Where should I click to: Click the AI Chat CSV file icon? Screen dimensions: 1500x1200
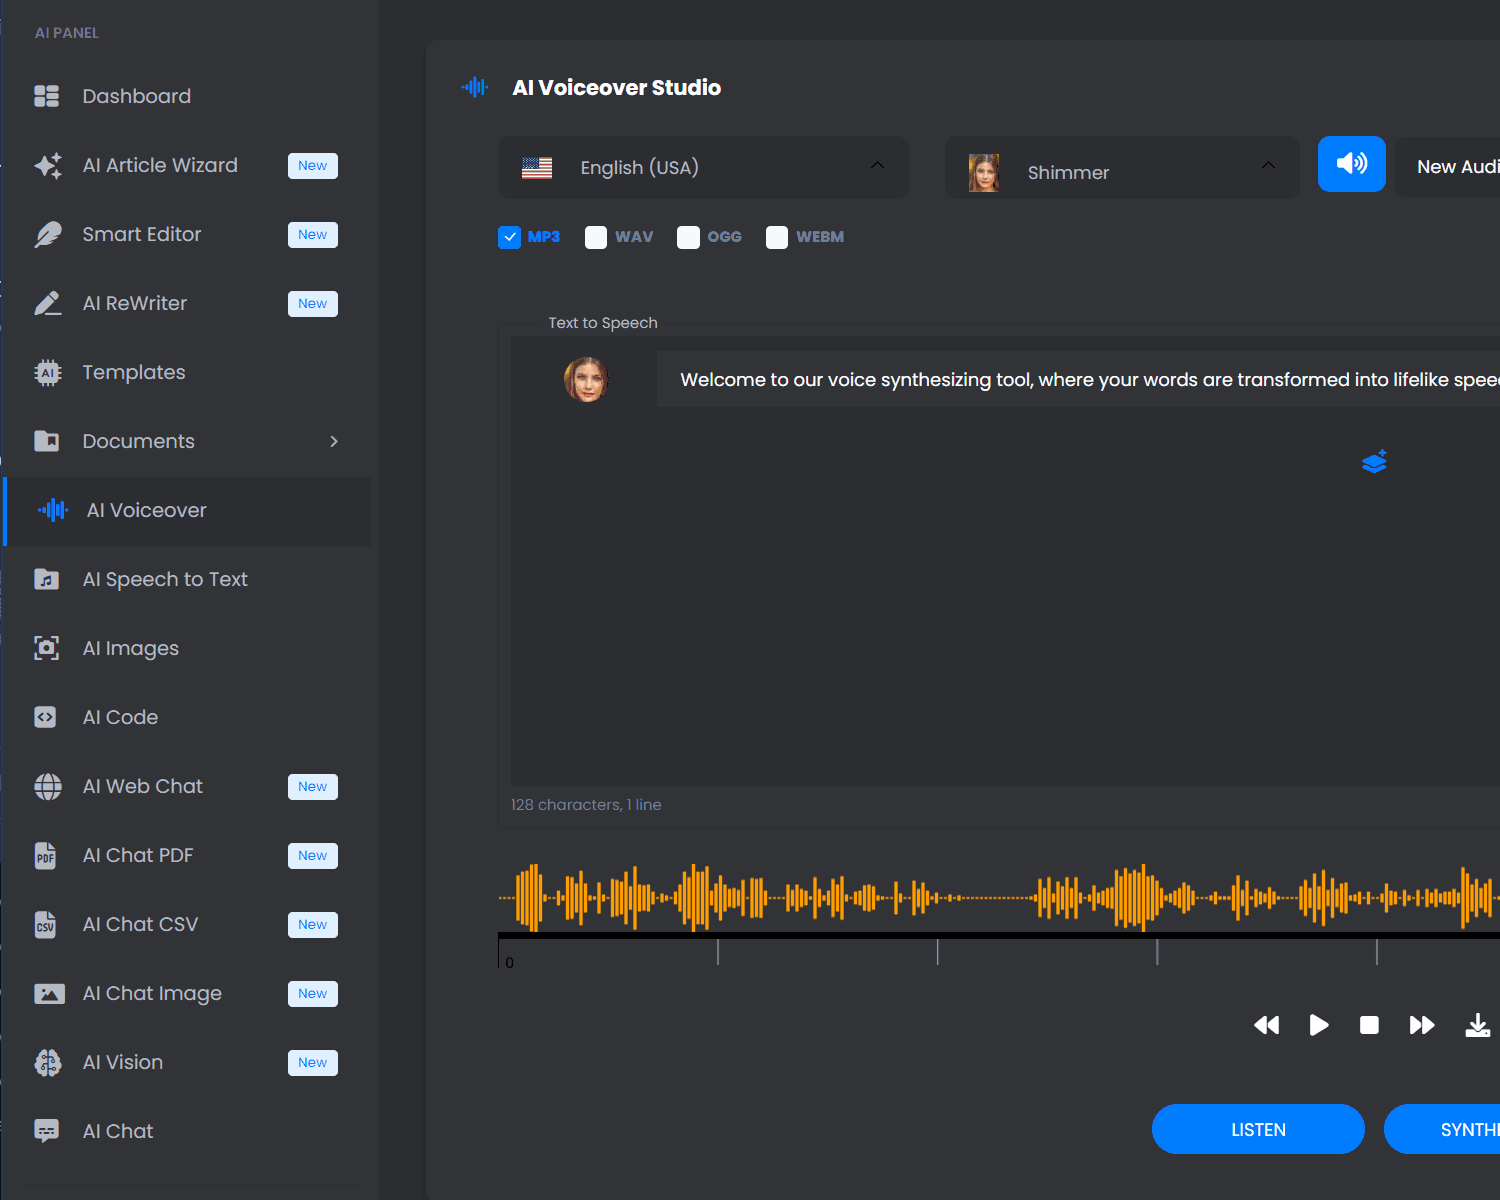coord(46,924)
